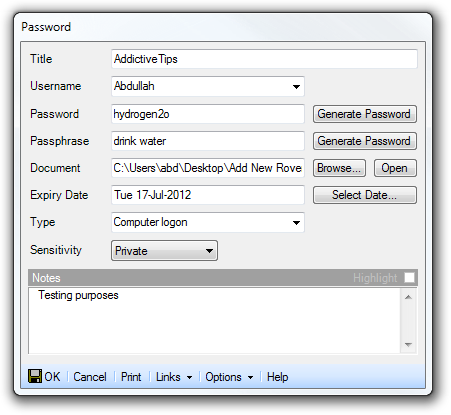Click the Notes scrollbar up arrow

[408, 297]
